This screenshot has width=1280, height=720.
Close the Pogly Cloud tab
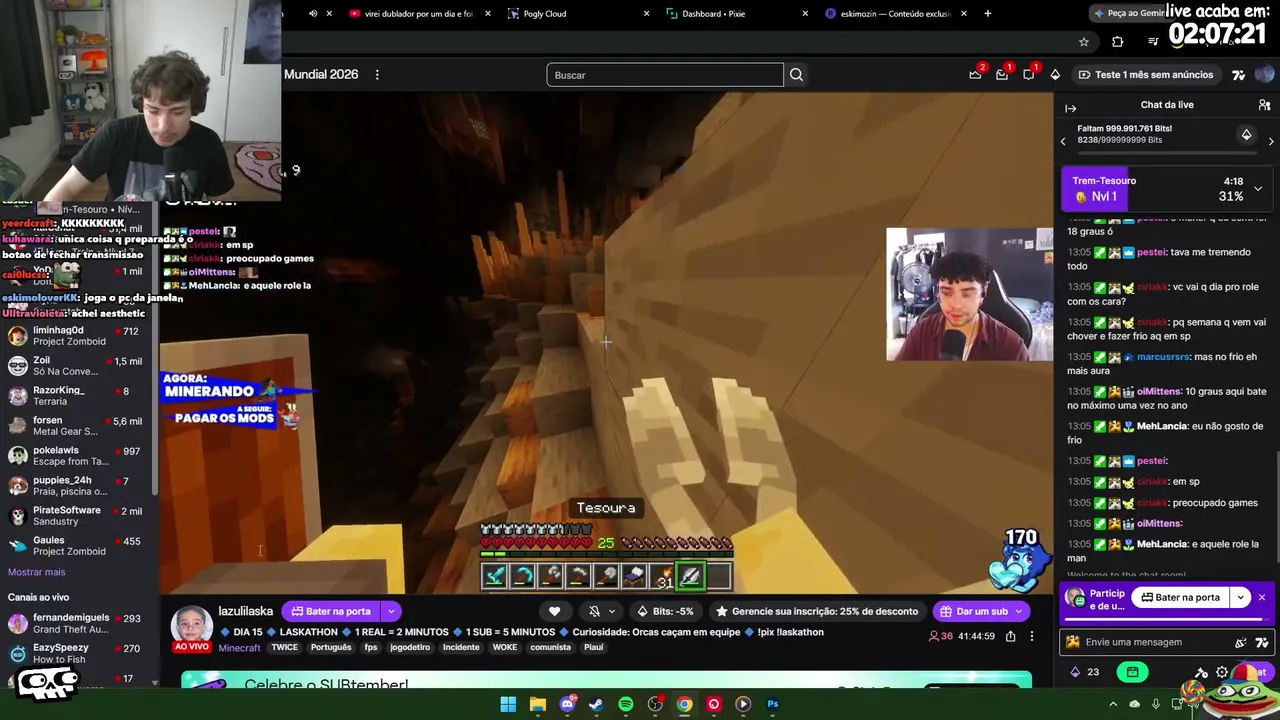click(x=646, y=14)
